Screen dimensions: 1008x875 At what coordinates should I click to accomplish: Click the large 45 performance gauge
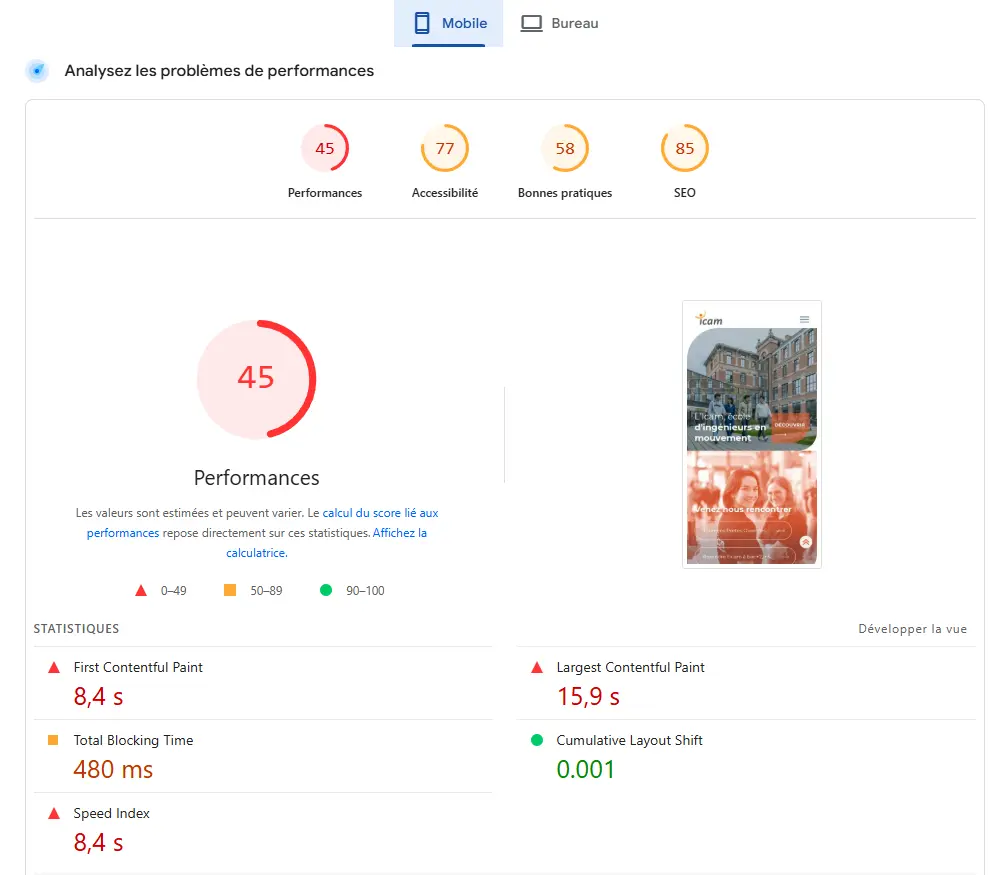[256, 378]
